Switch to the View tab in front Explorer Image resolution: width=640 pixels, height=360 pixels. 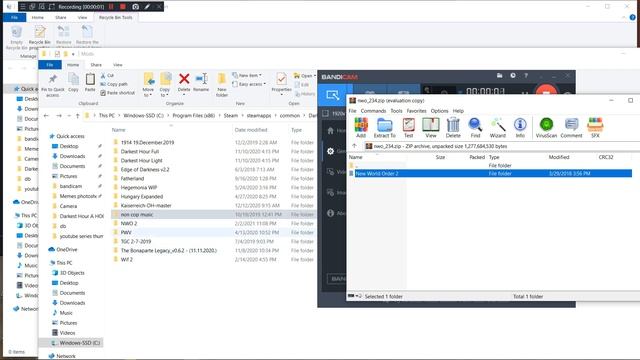click(118, 65)
